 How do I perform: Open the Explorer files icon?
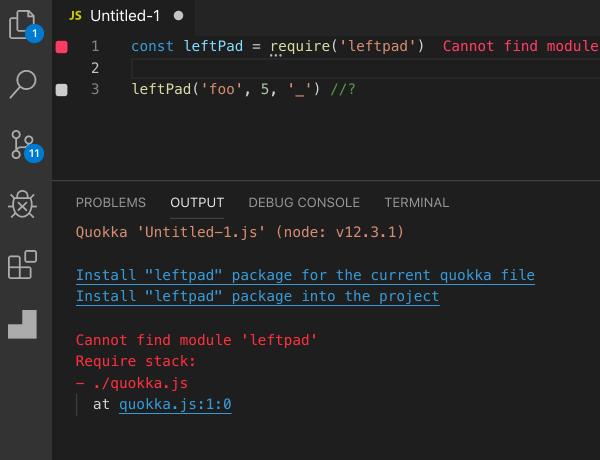(22, 25)
